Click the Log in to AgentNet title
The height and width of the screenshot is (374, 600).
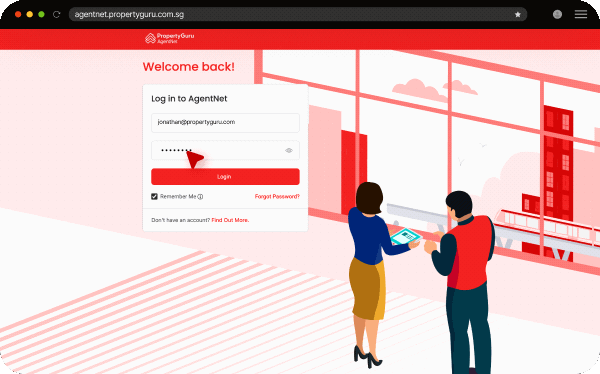coord(189,99)
